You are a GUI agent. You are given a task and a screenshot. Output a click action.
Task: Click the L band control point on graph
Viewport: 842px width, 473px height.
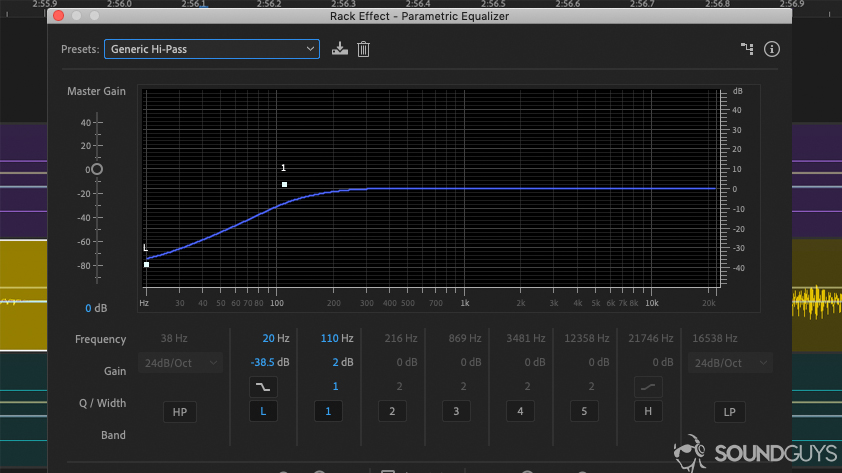coord(147,265)
